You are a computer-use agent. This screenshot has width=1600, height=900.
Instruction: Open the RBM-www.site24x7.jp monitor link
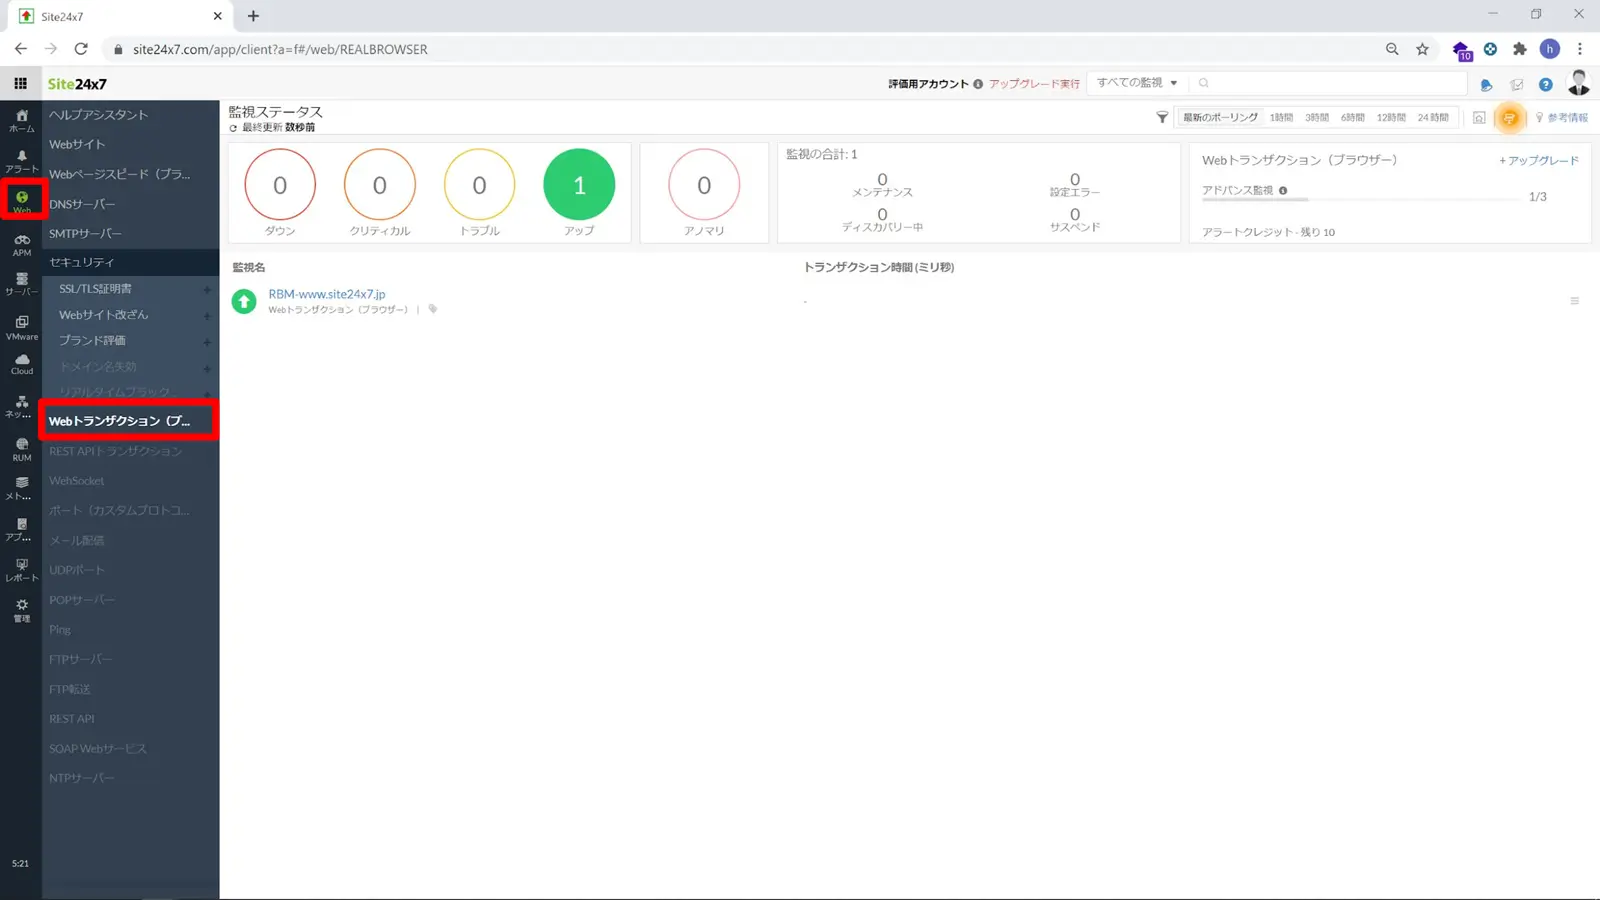click(326, 294)
